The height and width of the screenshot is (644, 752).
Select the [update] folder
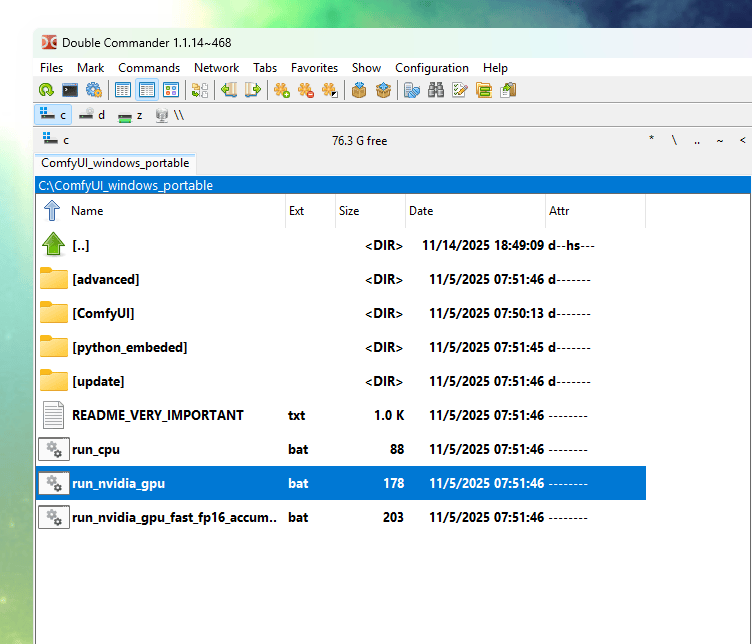click(341, 382)
